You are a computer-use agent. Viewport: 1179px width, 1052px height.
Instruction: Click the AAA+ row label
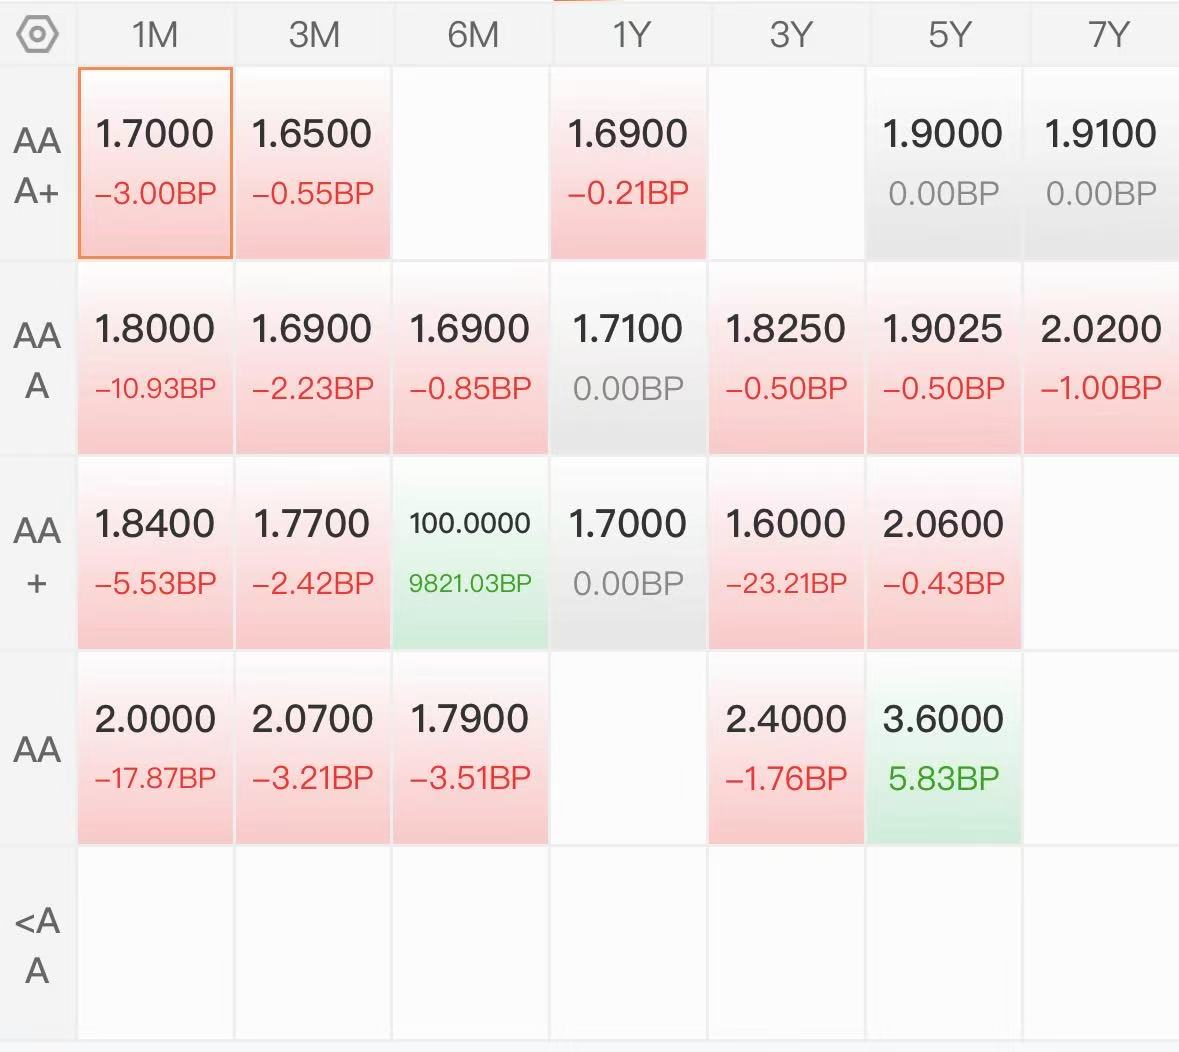tap(37, 165)
